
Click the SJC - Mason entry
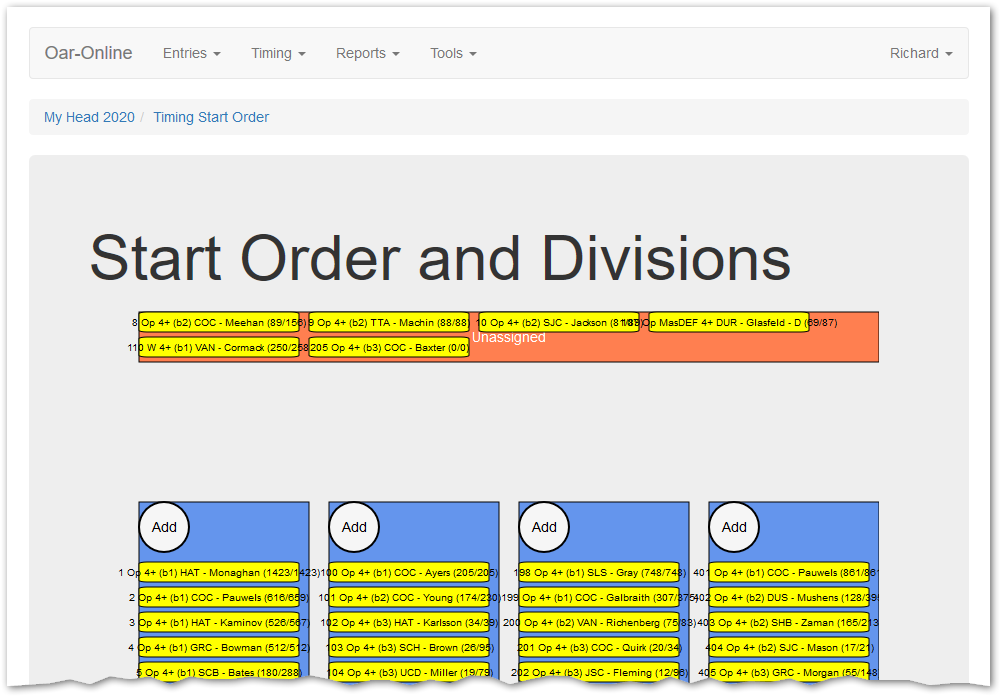tap(789, 648)
